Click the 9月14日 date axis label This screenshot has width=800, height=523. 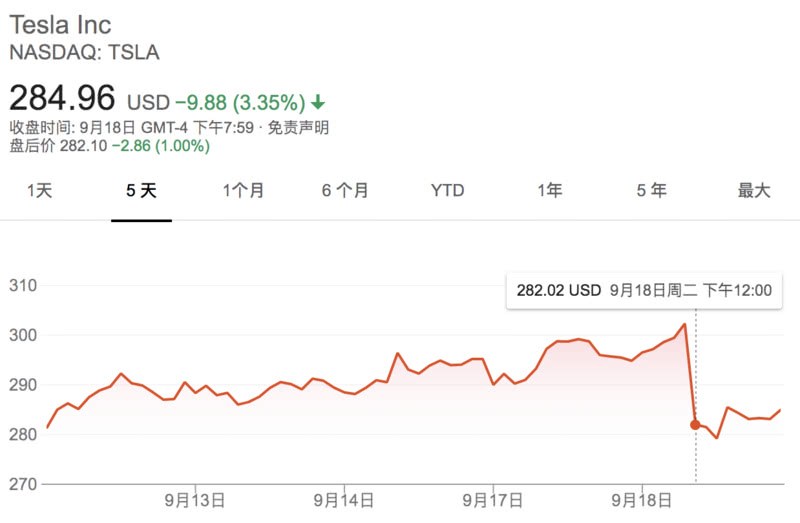(x=344, y=499)
